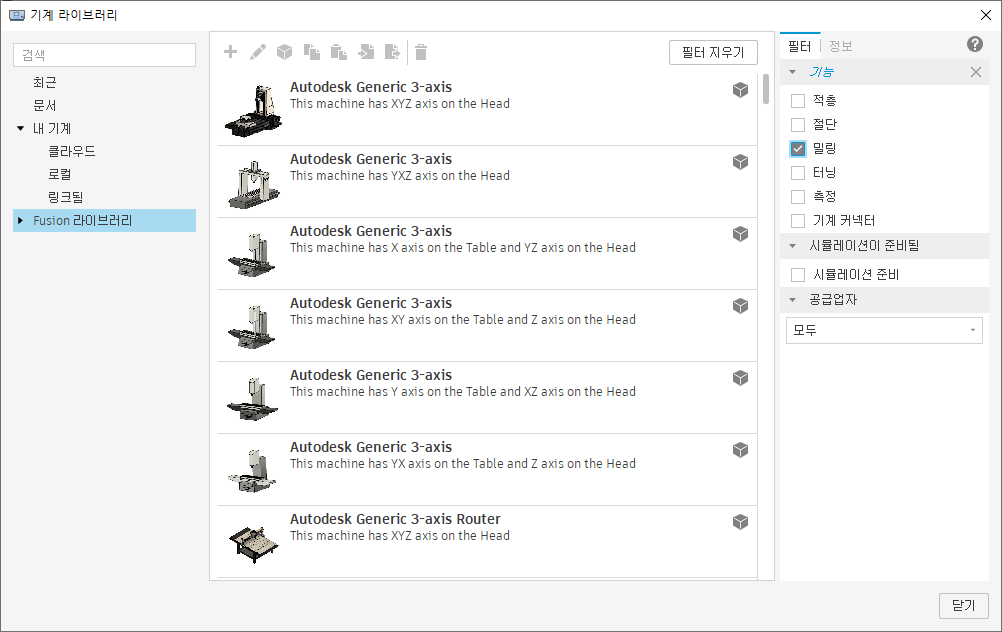Select 클라우드 under 내 기계
1002x632 pixels.
(72, 151)
